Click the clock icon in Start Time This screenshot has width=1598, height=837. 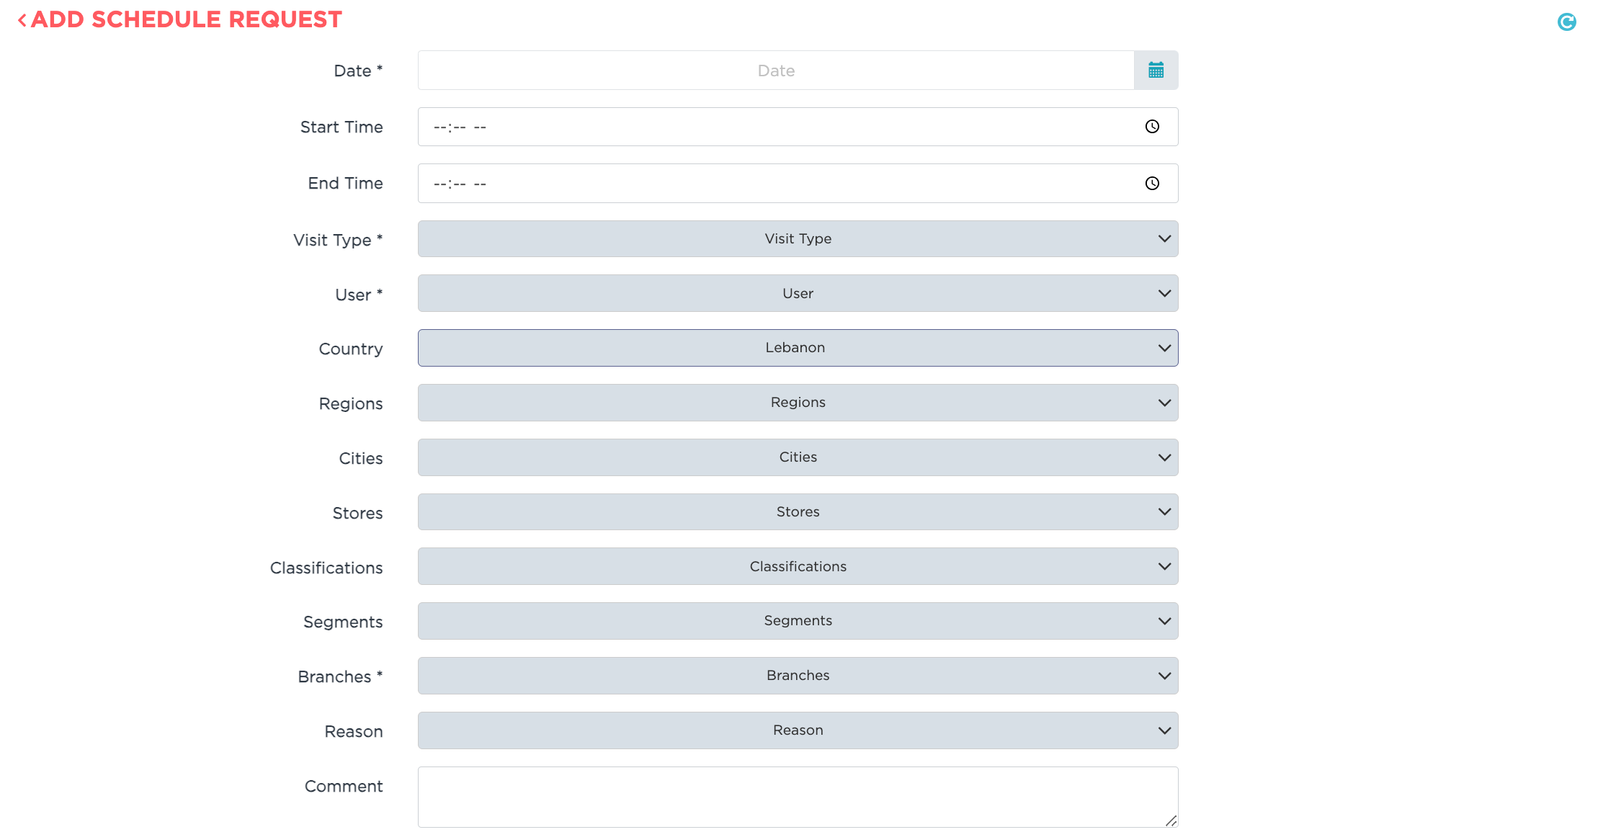1152,127
